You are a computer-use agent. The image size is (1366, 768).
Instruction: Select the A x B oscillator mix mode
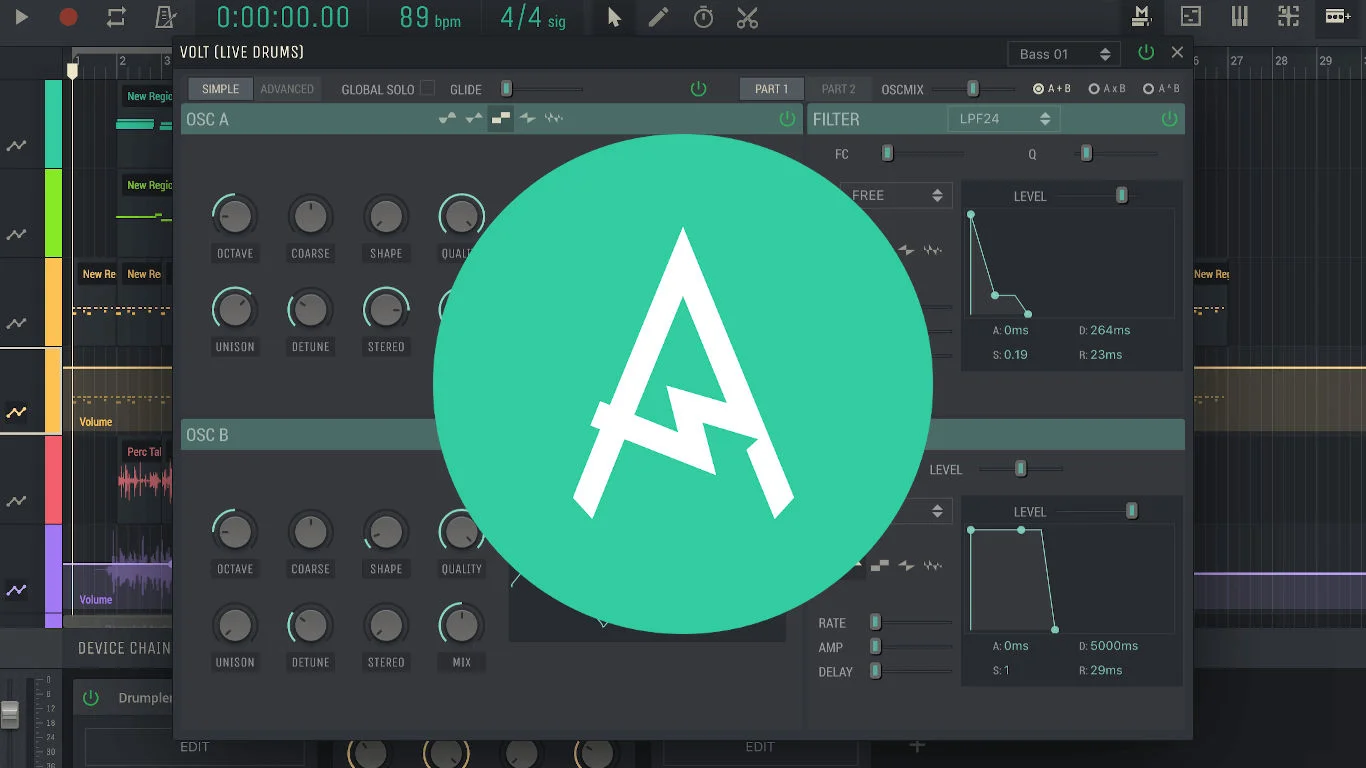[x=1107, y=89]
